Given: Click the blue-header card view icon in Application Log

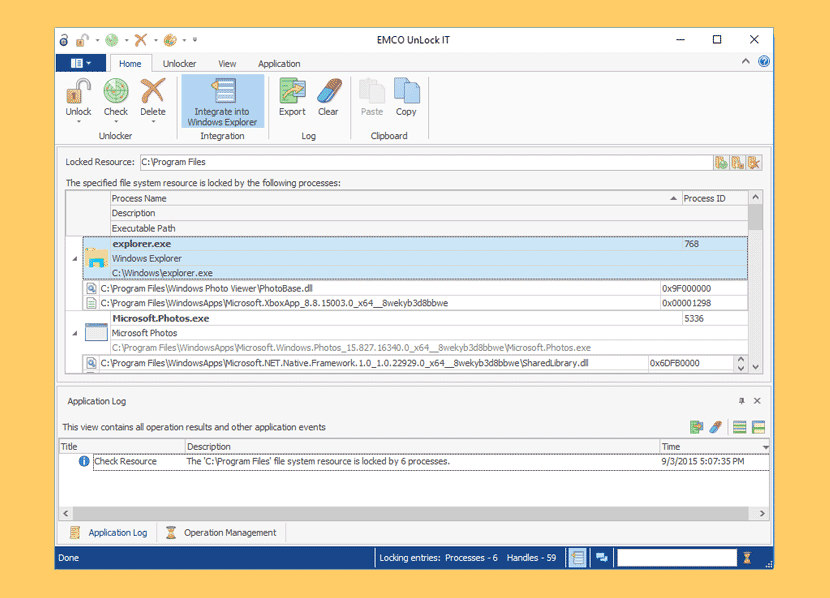Looking at the screenshot, I should [x=759, y=427].
